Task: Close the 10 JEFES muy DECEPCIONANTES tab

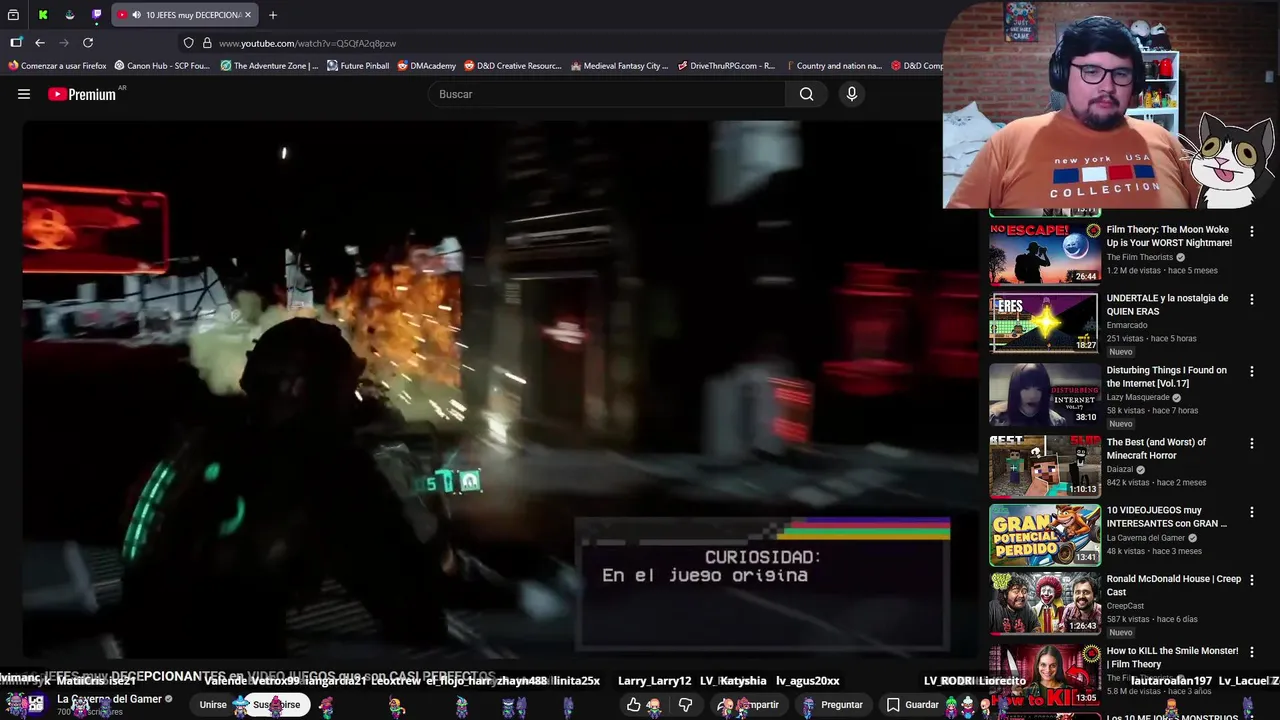Action: (x=249, y=15)
